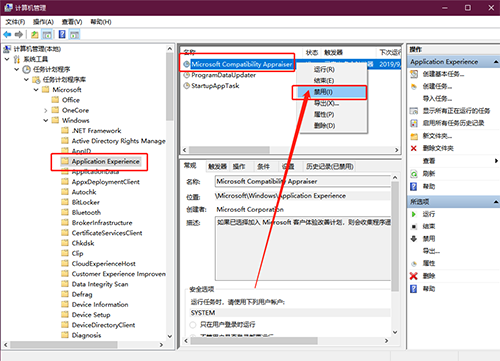Click the 描述 description text box
This screenshot has height=361, width=500.
pyautogui.click(x=303, y=248)
